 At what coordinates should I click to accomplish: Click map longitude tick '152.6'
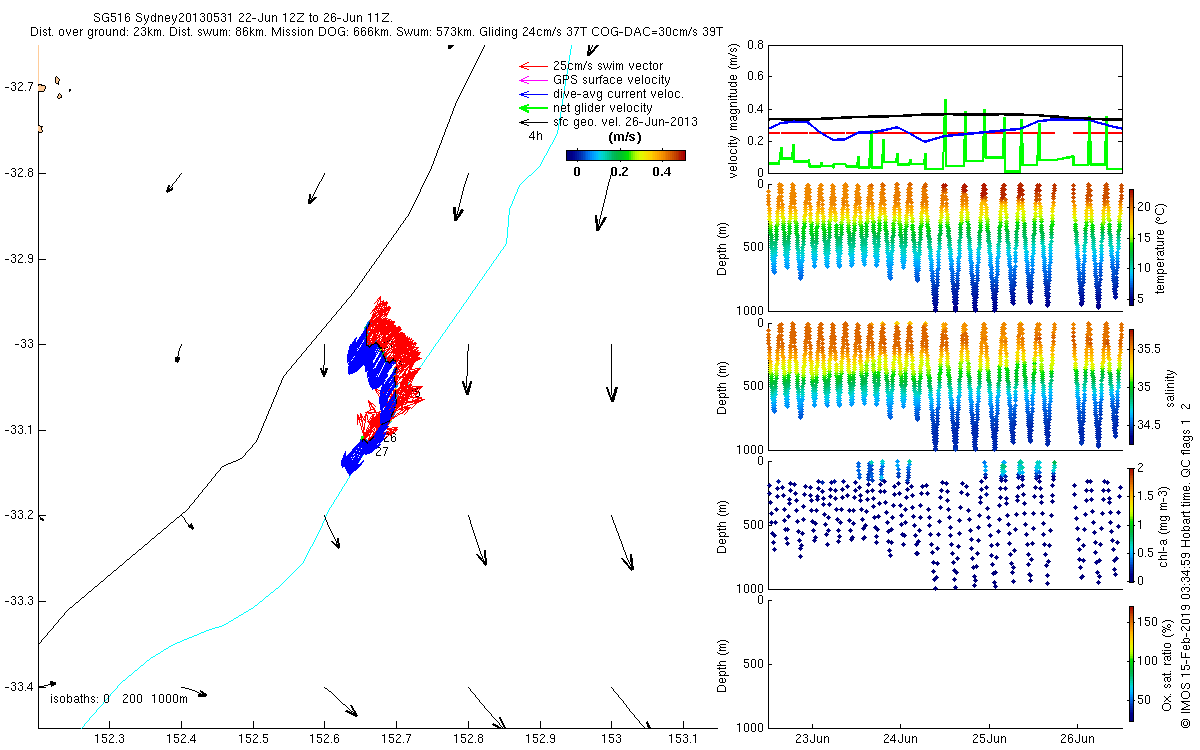tap(325, 739)
